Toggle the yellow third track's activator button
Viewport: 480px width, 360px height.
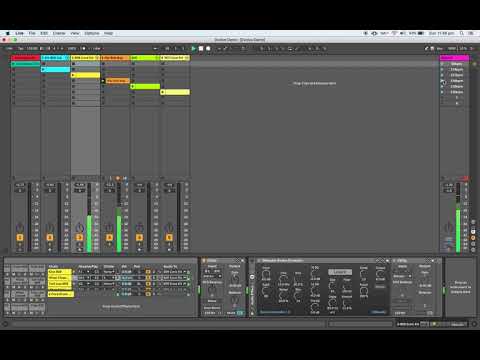click(80, 237)
